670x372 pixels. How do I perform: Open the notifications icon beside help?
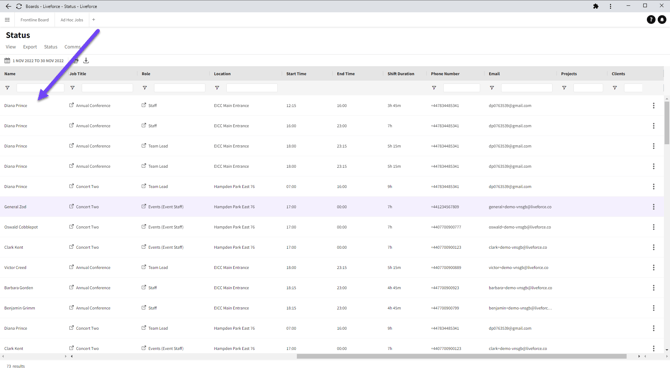pyautogui.click(x=662, y=20)
